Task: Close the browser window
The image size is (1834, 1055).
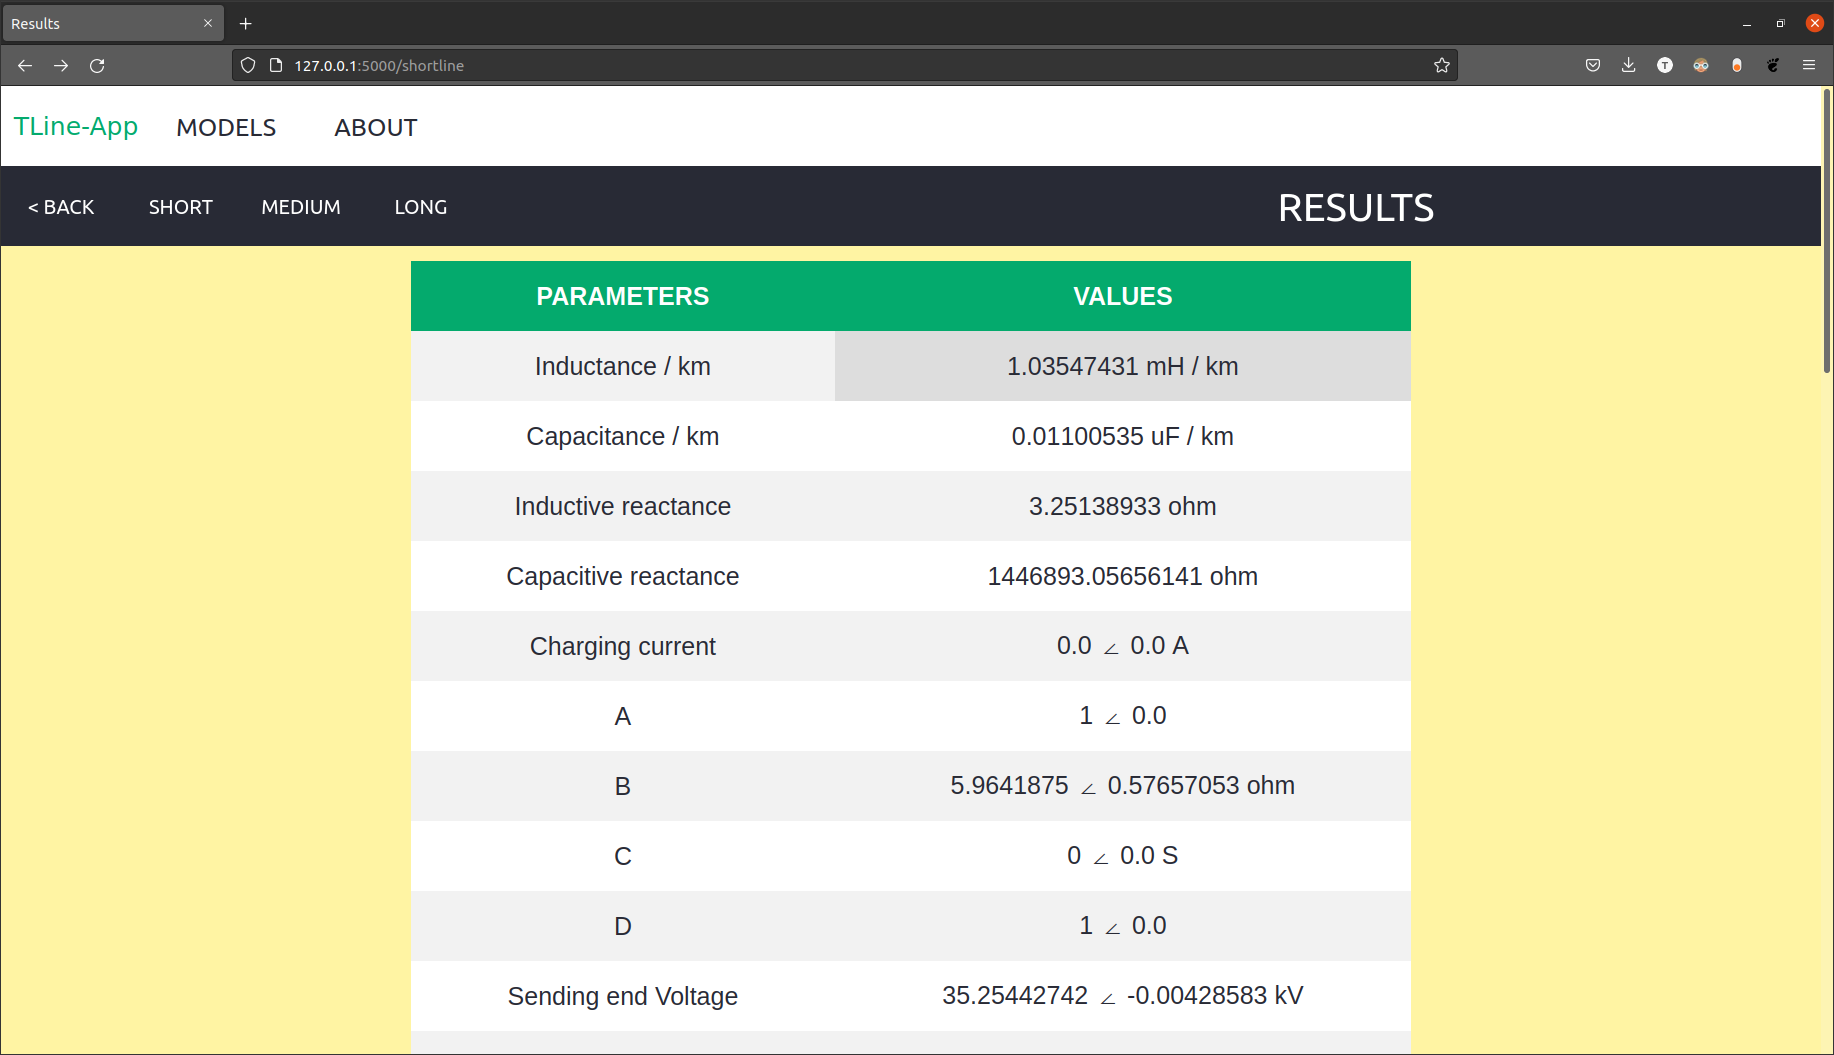Action: pyautogui.click(x=1815, y=23)
